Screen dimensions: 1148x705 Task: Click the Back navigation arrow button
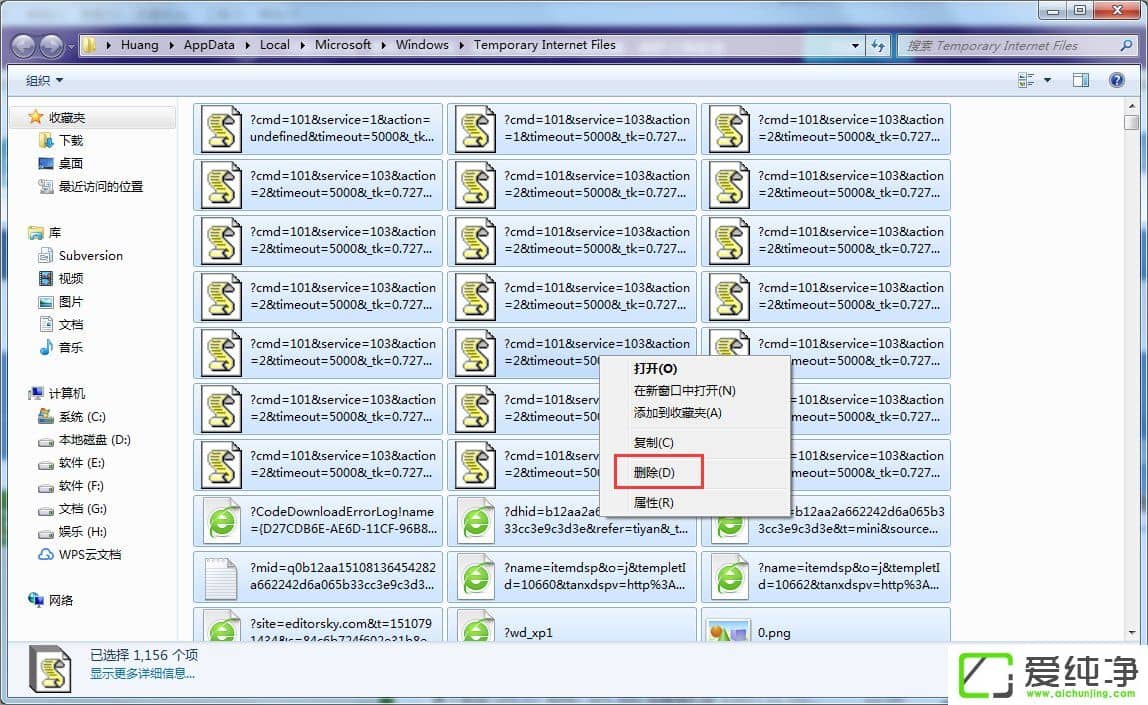coord(23,45)
